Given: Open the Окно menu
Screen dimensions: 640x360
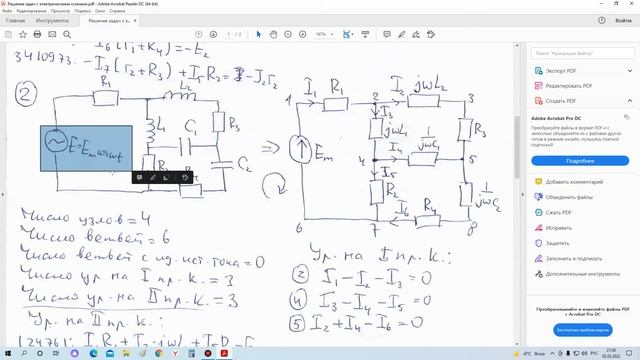Looking at the screenshot, I should coord(100,11).
